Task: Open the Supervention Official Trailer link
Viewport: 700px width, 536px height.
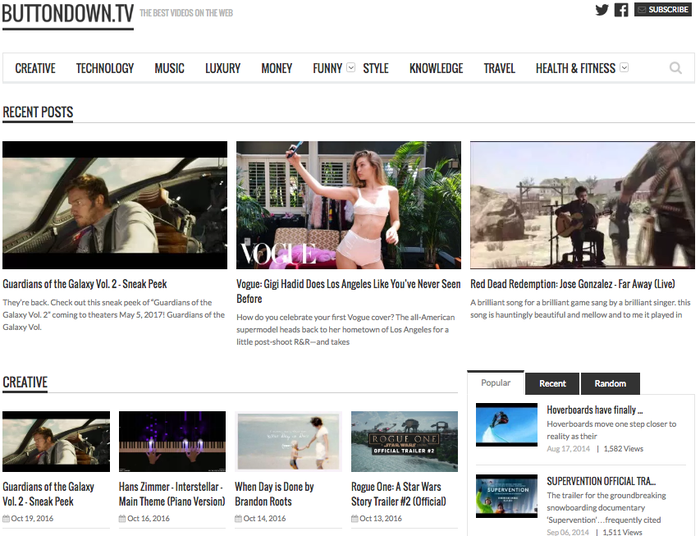Action: [601, 481]
